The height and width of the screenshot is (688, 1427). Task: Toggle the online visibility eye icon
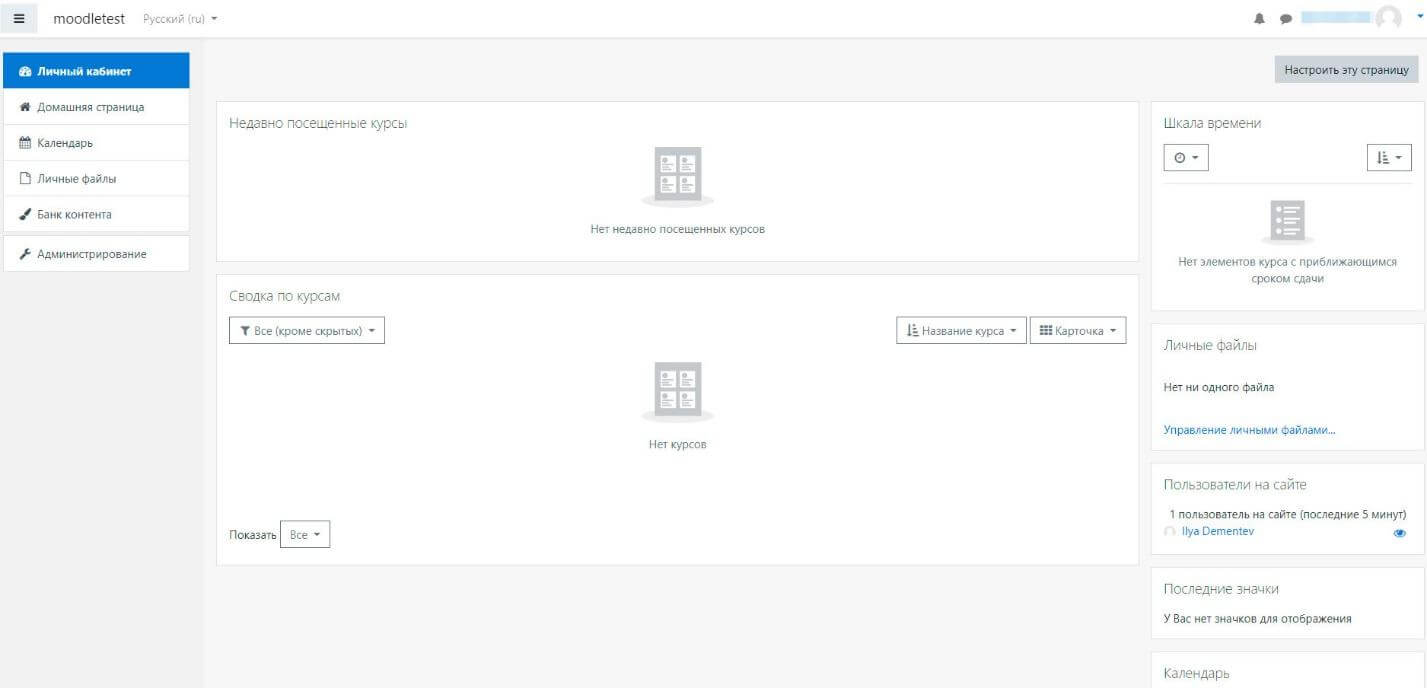pos(1399,533)
